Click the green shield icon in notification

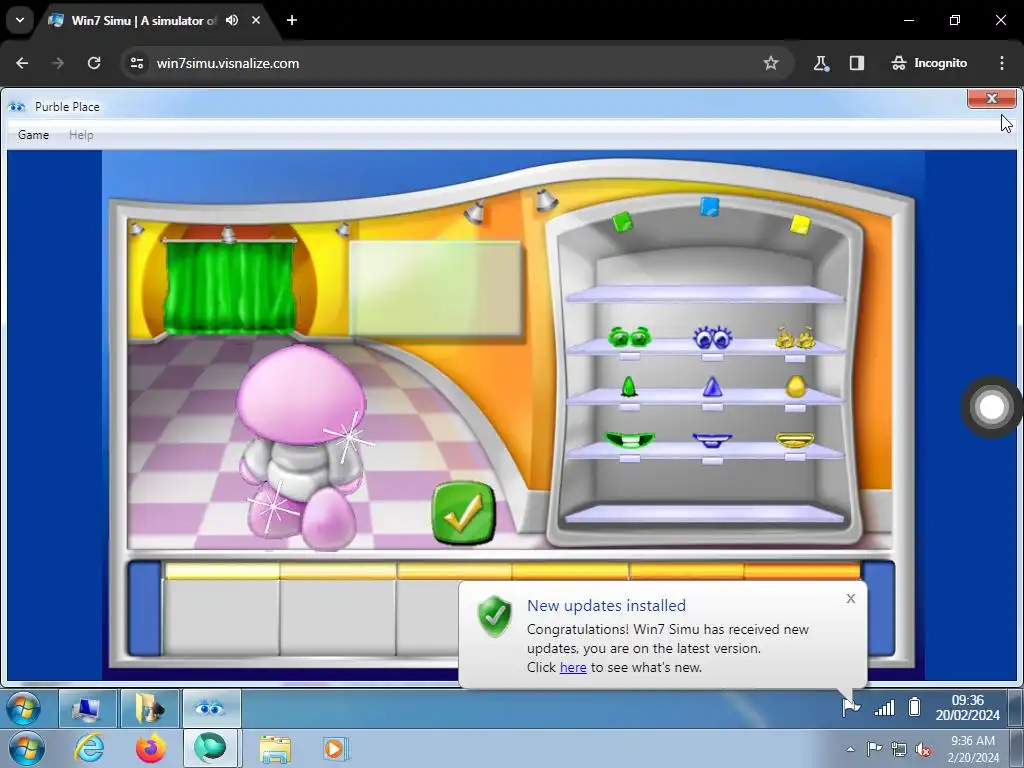tap(494, 616)
